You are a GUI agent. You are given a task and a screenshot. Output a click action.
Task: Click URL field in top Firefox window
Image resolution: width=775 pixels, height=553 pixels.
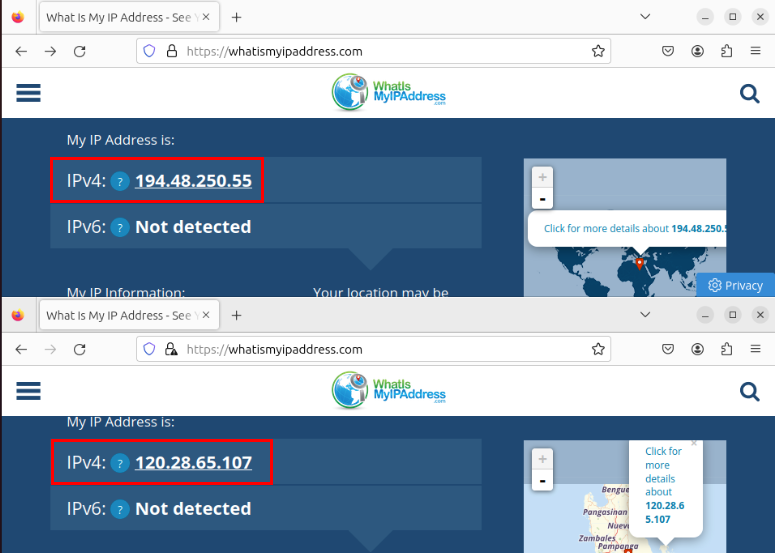click(373, 51)
